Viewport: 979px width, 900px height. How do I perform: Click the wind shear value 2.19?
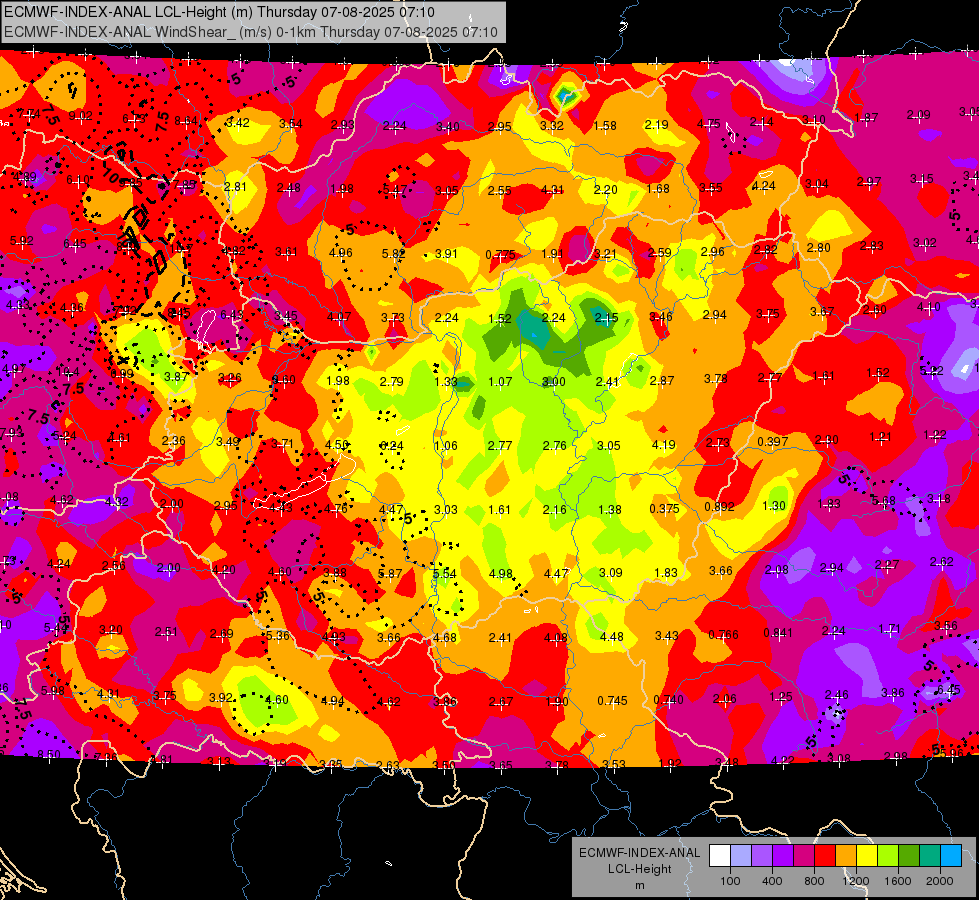pos(657,124)
